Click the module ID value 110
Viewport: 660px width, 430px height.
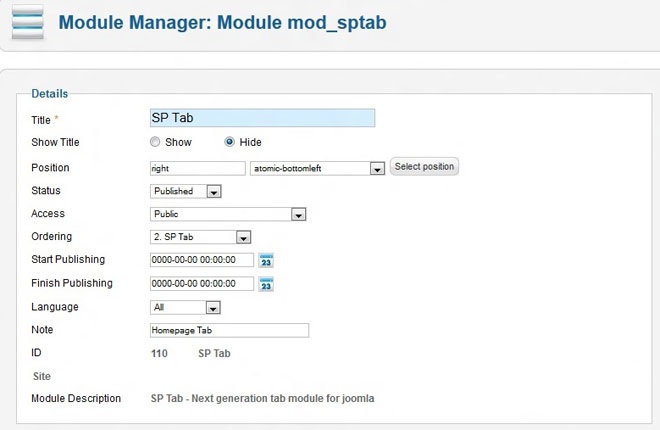(159, 353)
